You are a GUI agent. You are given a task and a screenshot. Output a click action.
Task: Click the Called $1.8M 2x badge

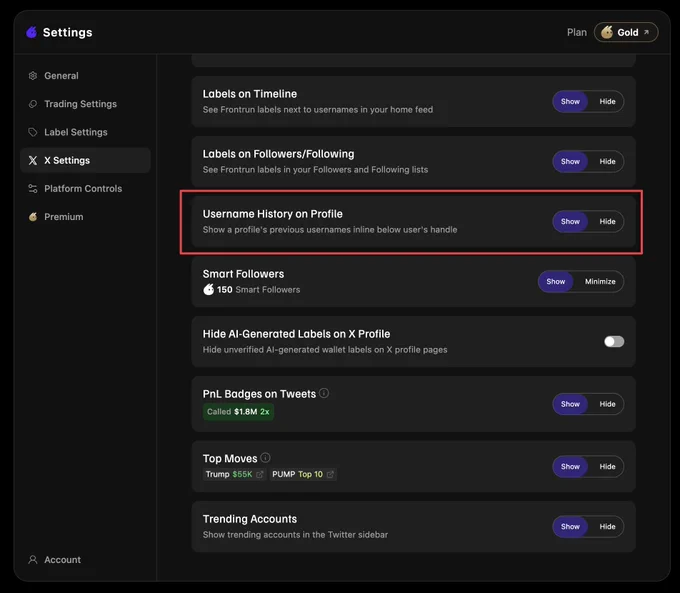238,412
